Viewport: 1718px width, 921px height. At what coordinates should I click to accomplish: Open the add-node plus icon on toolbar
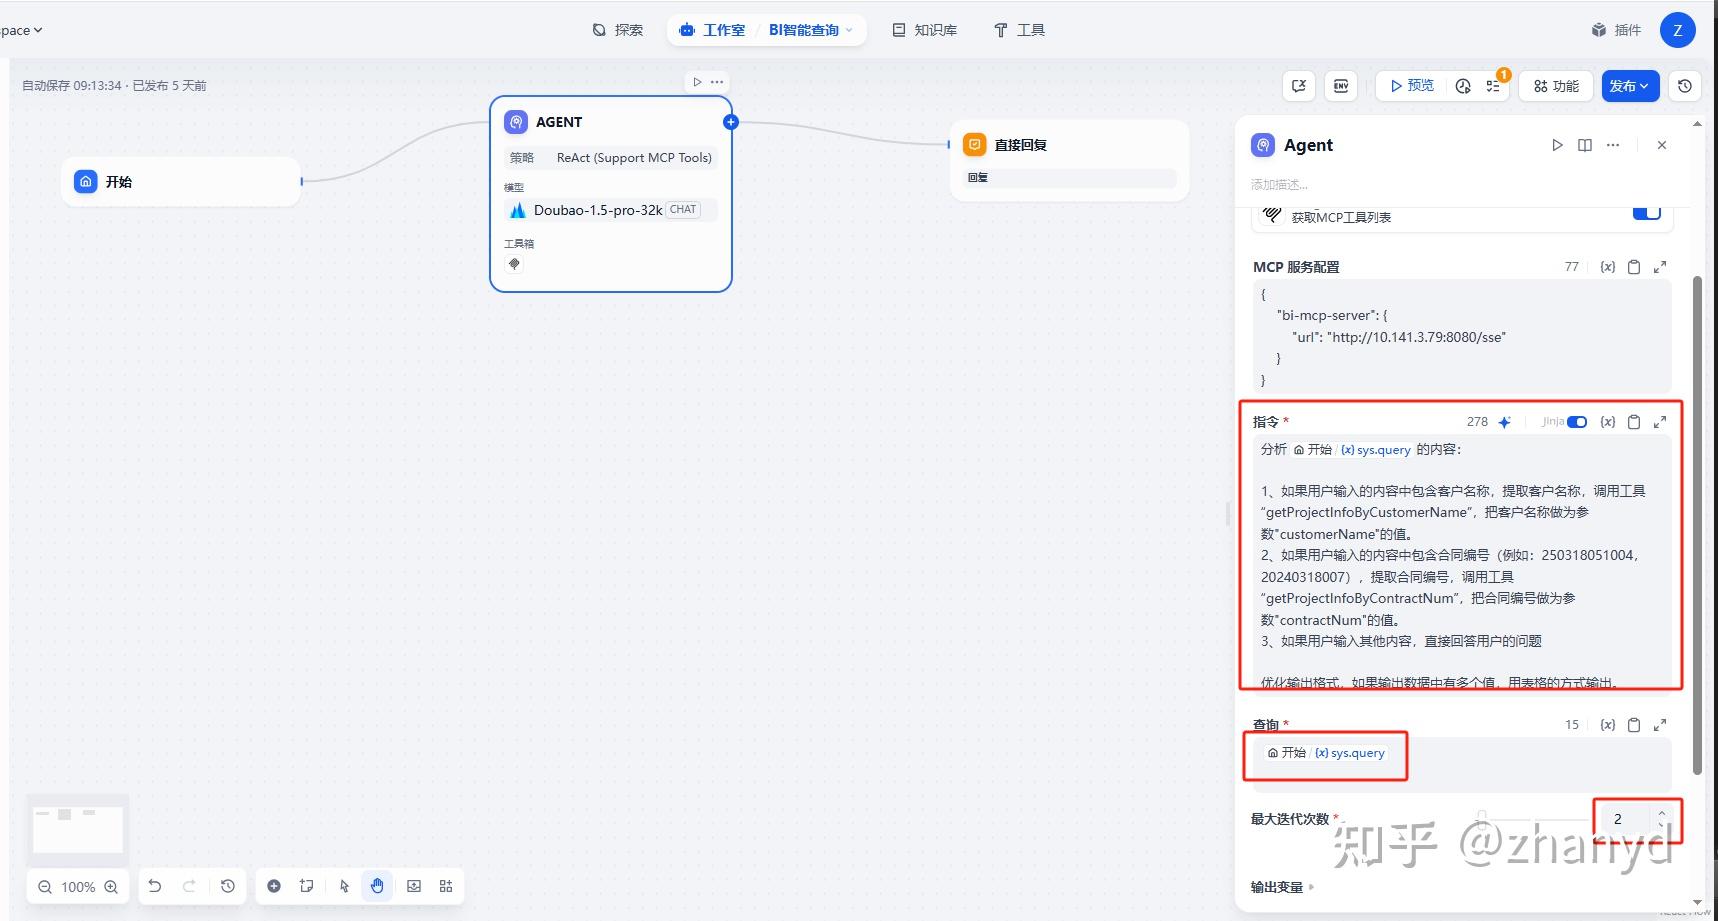pyautogui.click(x=274, y=886)
